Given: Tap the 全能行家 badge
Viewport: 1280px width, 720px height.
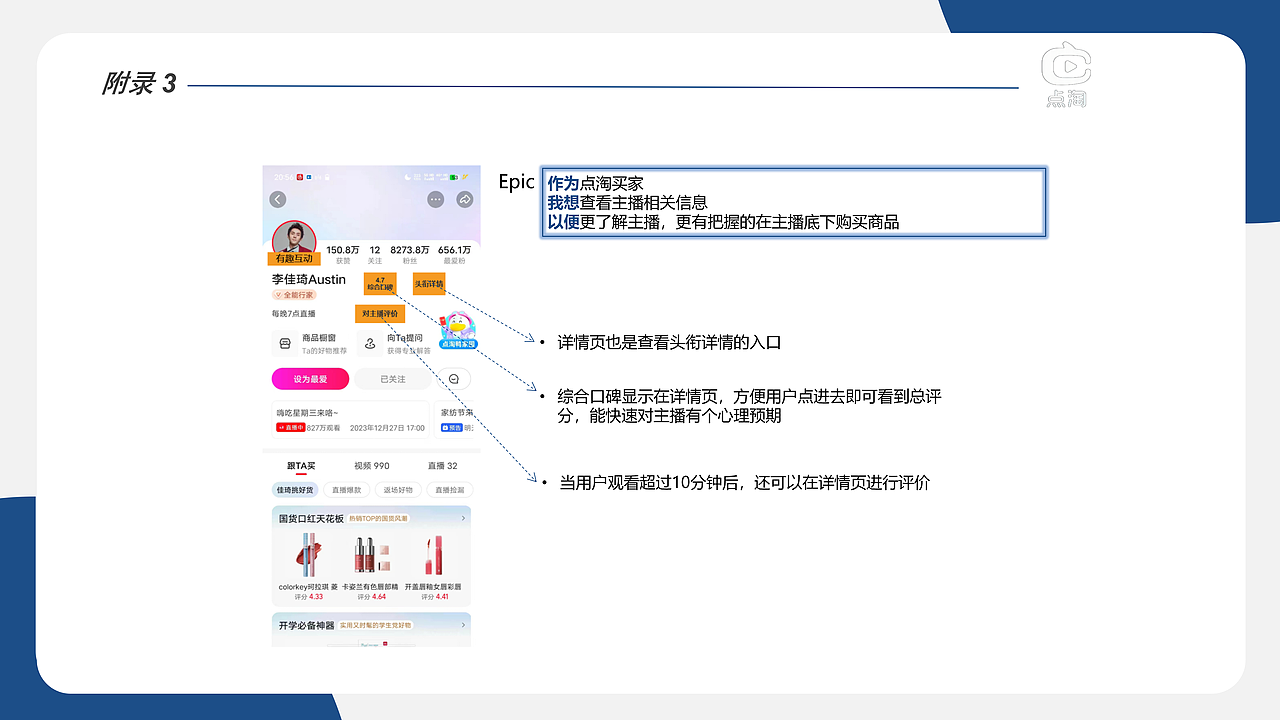Looking at the screenshot, I should point(294,295).
